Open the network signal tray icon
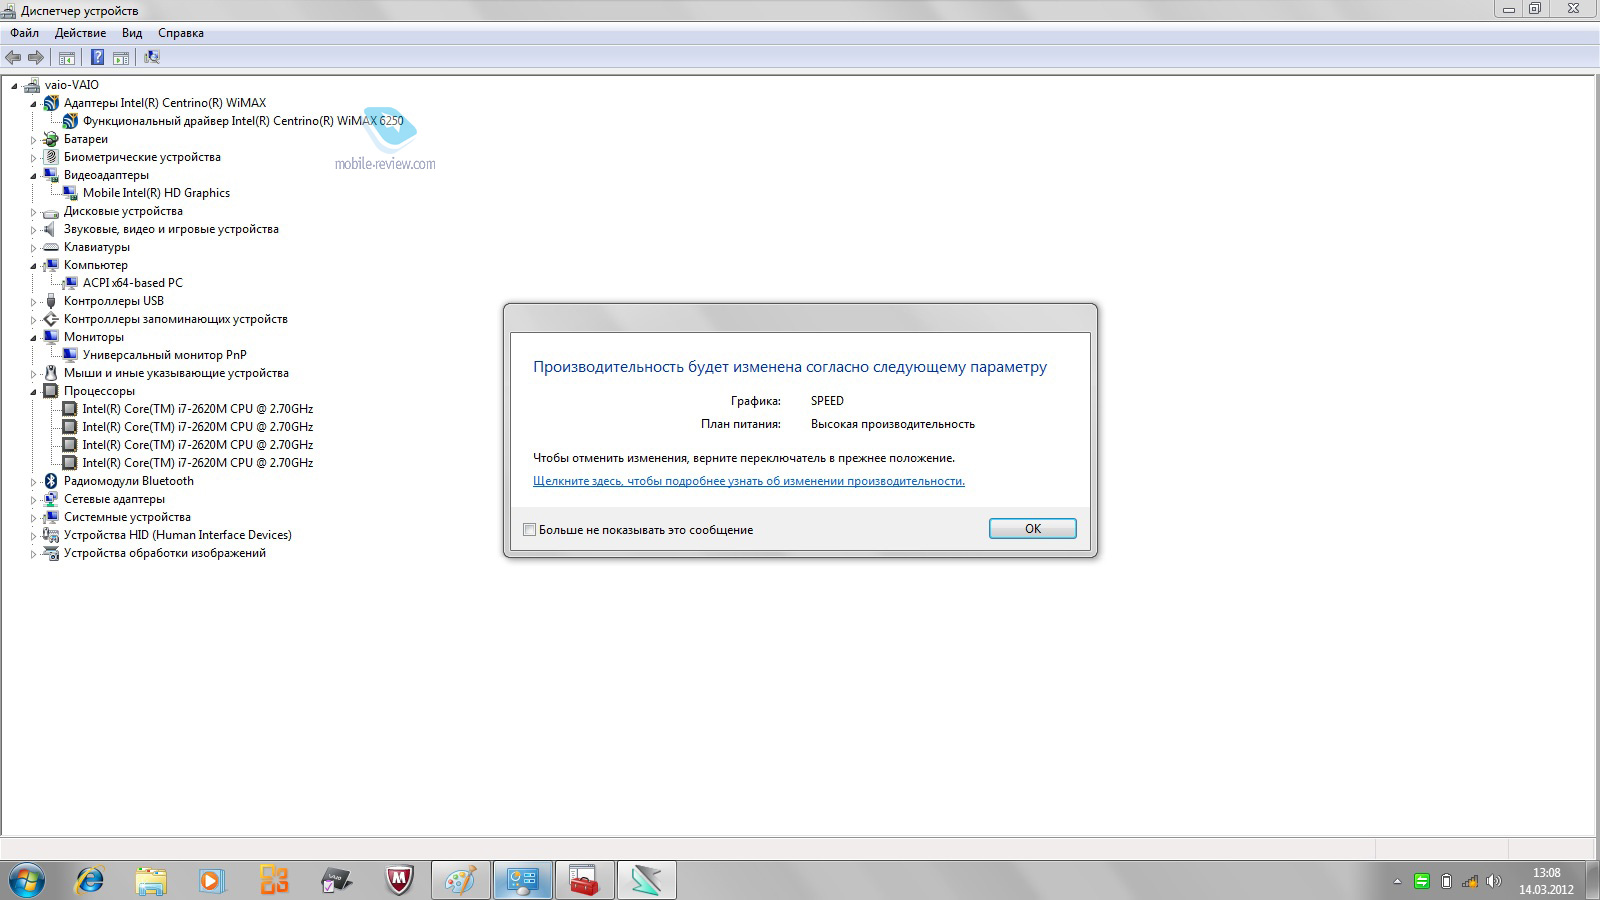1600x900 pixels. [1470, 881]
